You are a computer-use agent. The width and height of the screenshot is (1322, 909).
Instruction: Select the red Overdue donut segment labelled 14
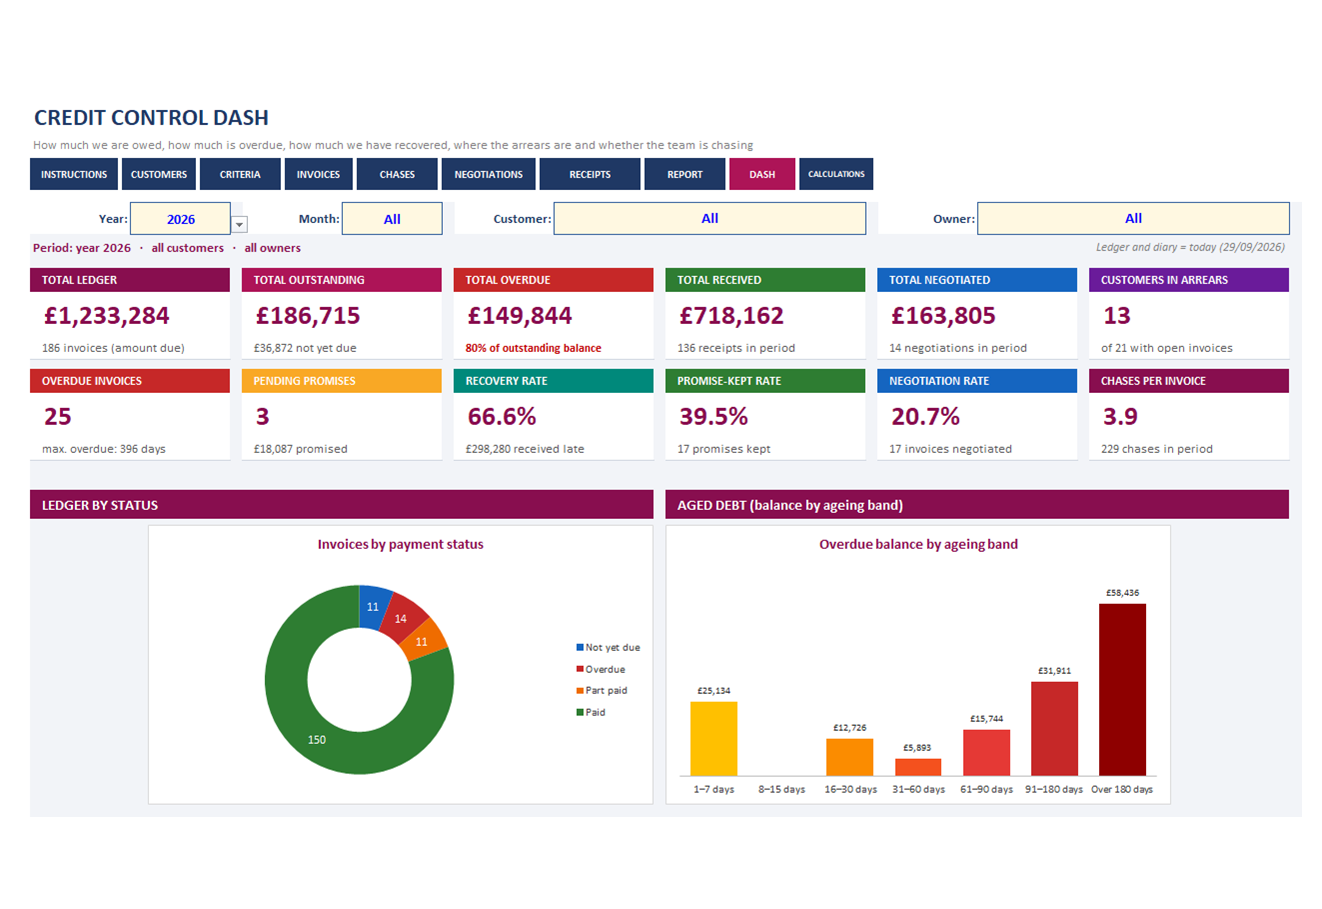tap(402, 619)
